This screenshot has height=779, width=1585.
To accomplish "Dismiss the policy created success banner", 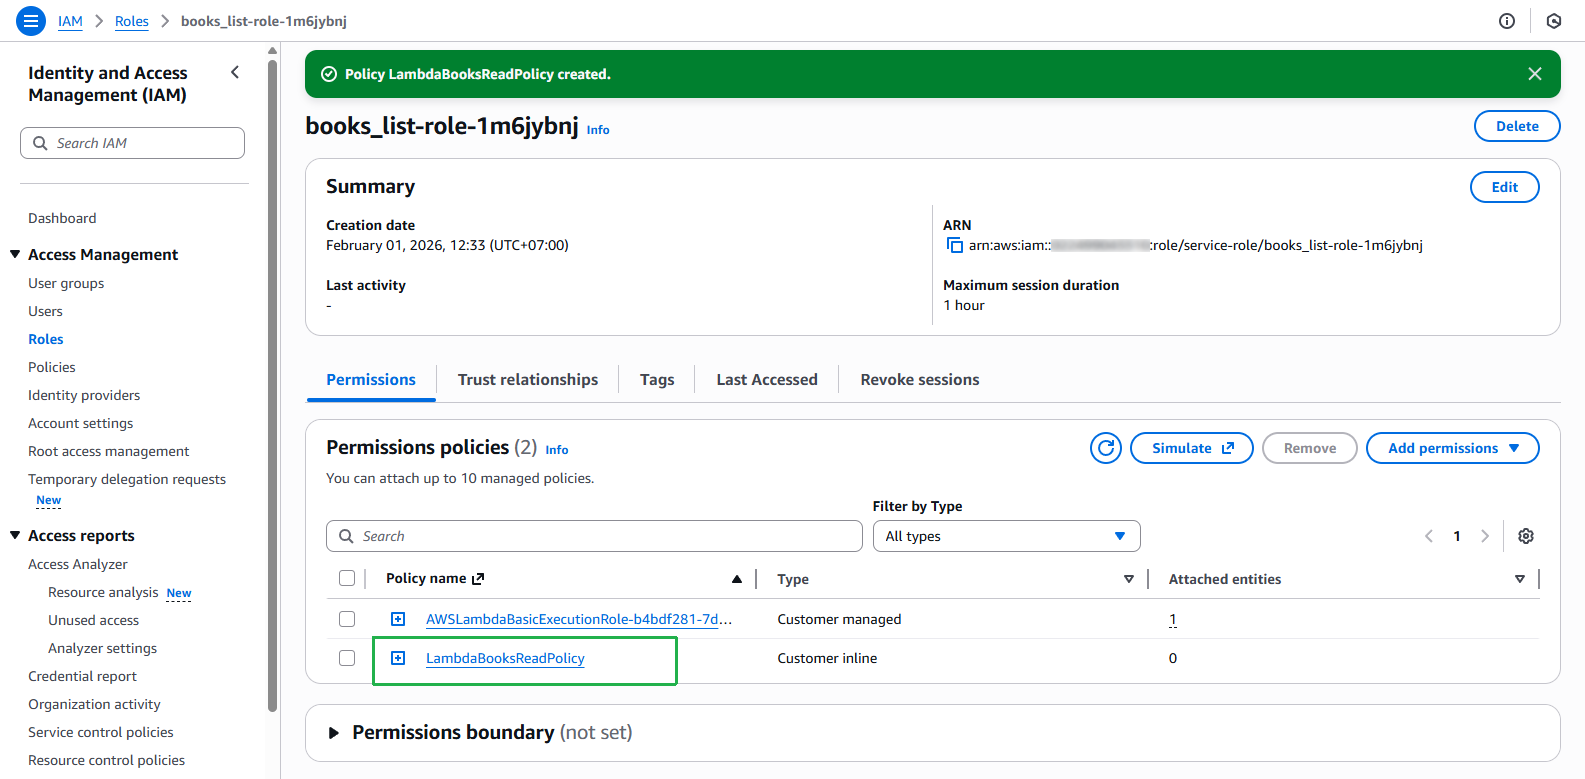I will pos(1535,74).
